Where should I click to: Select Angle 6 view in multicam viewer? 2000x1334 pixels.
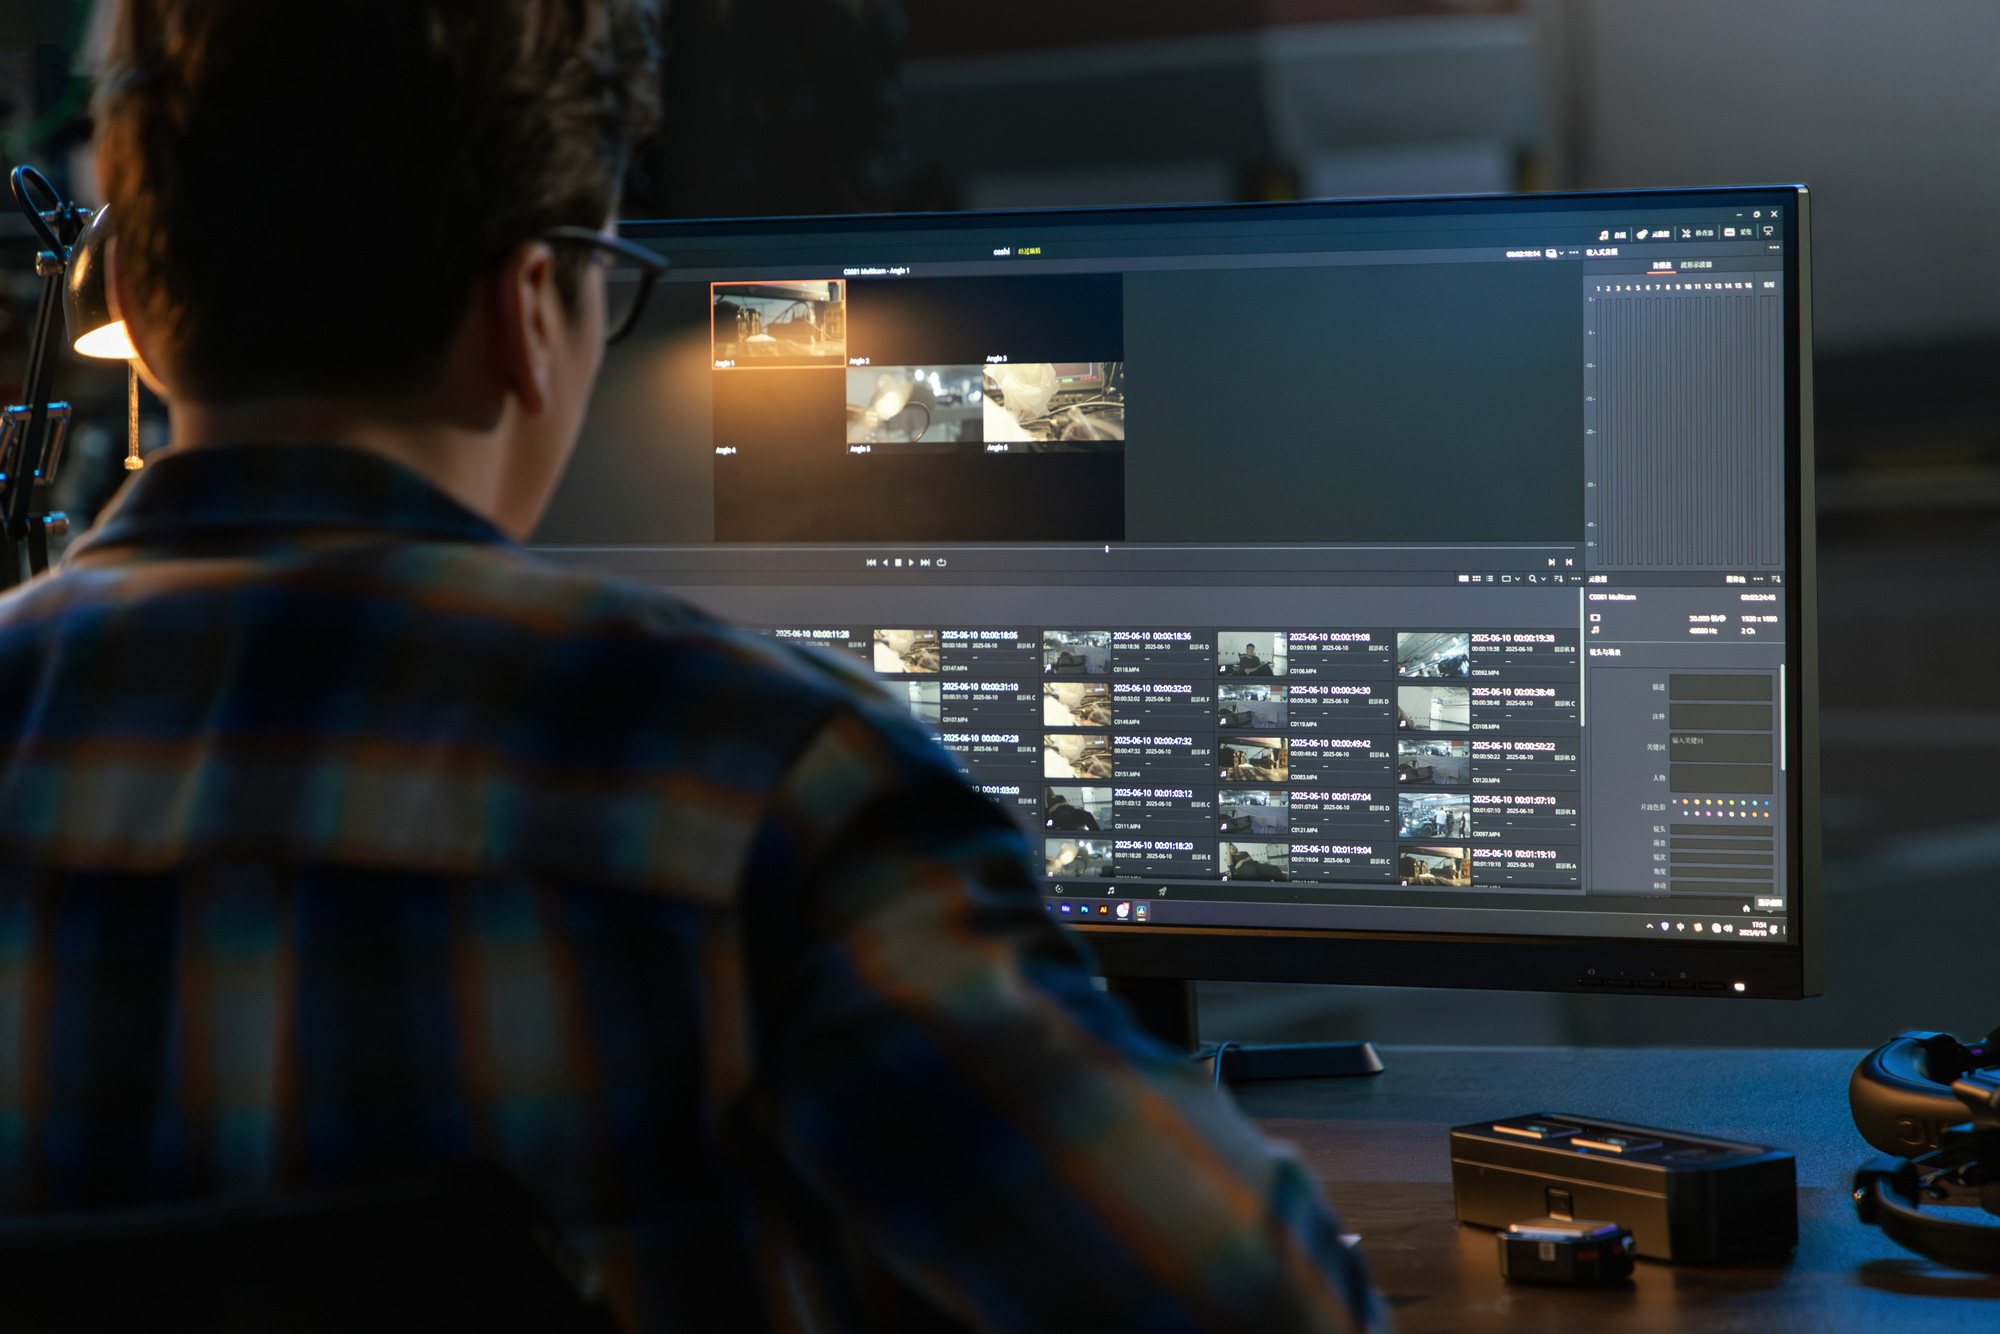pos(1054,407)
